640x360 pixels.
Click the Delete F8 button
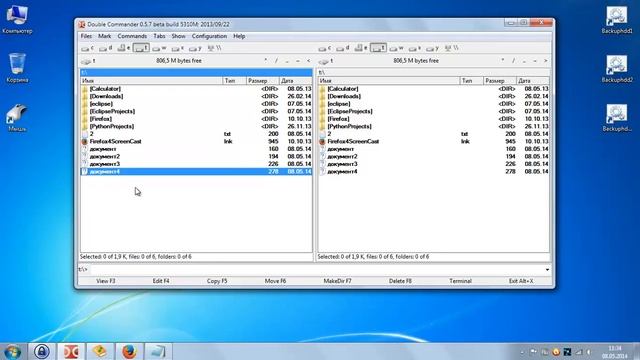point(400,281)
